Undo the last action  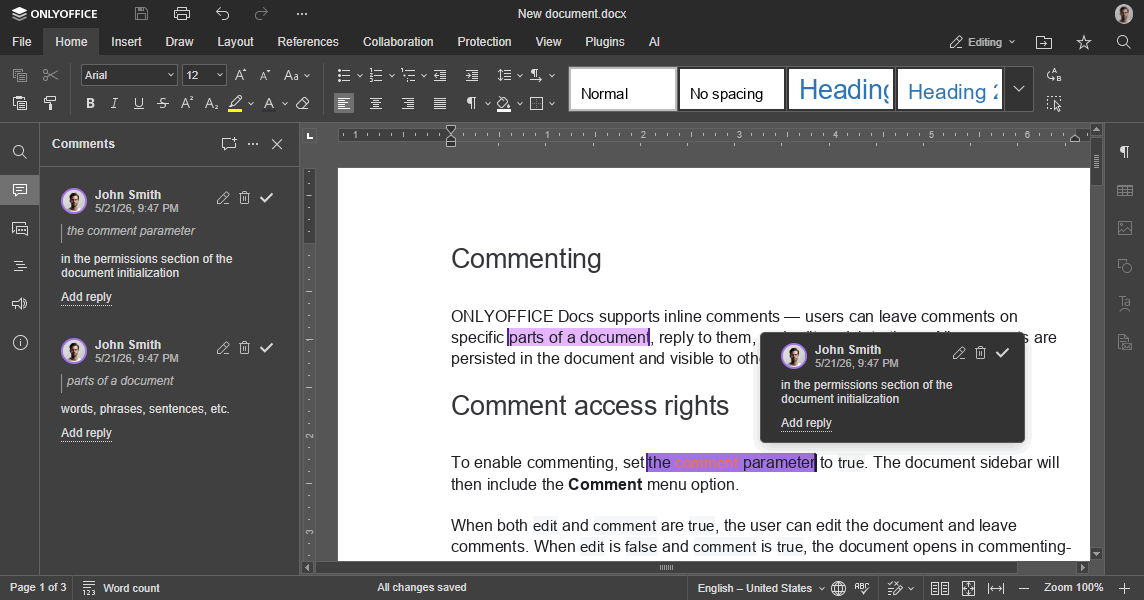click(x=223, y=14)
